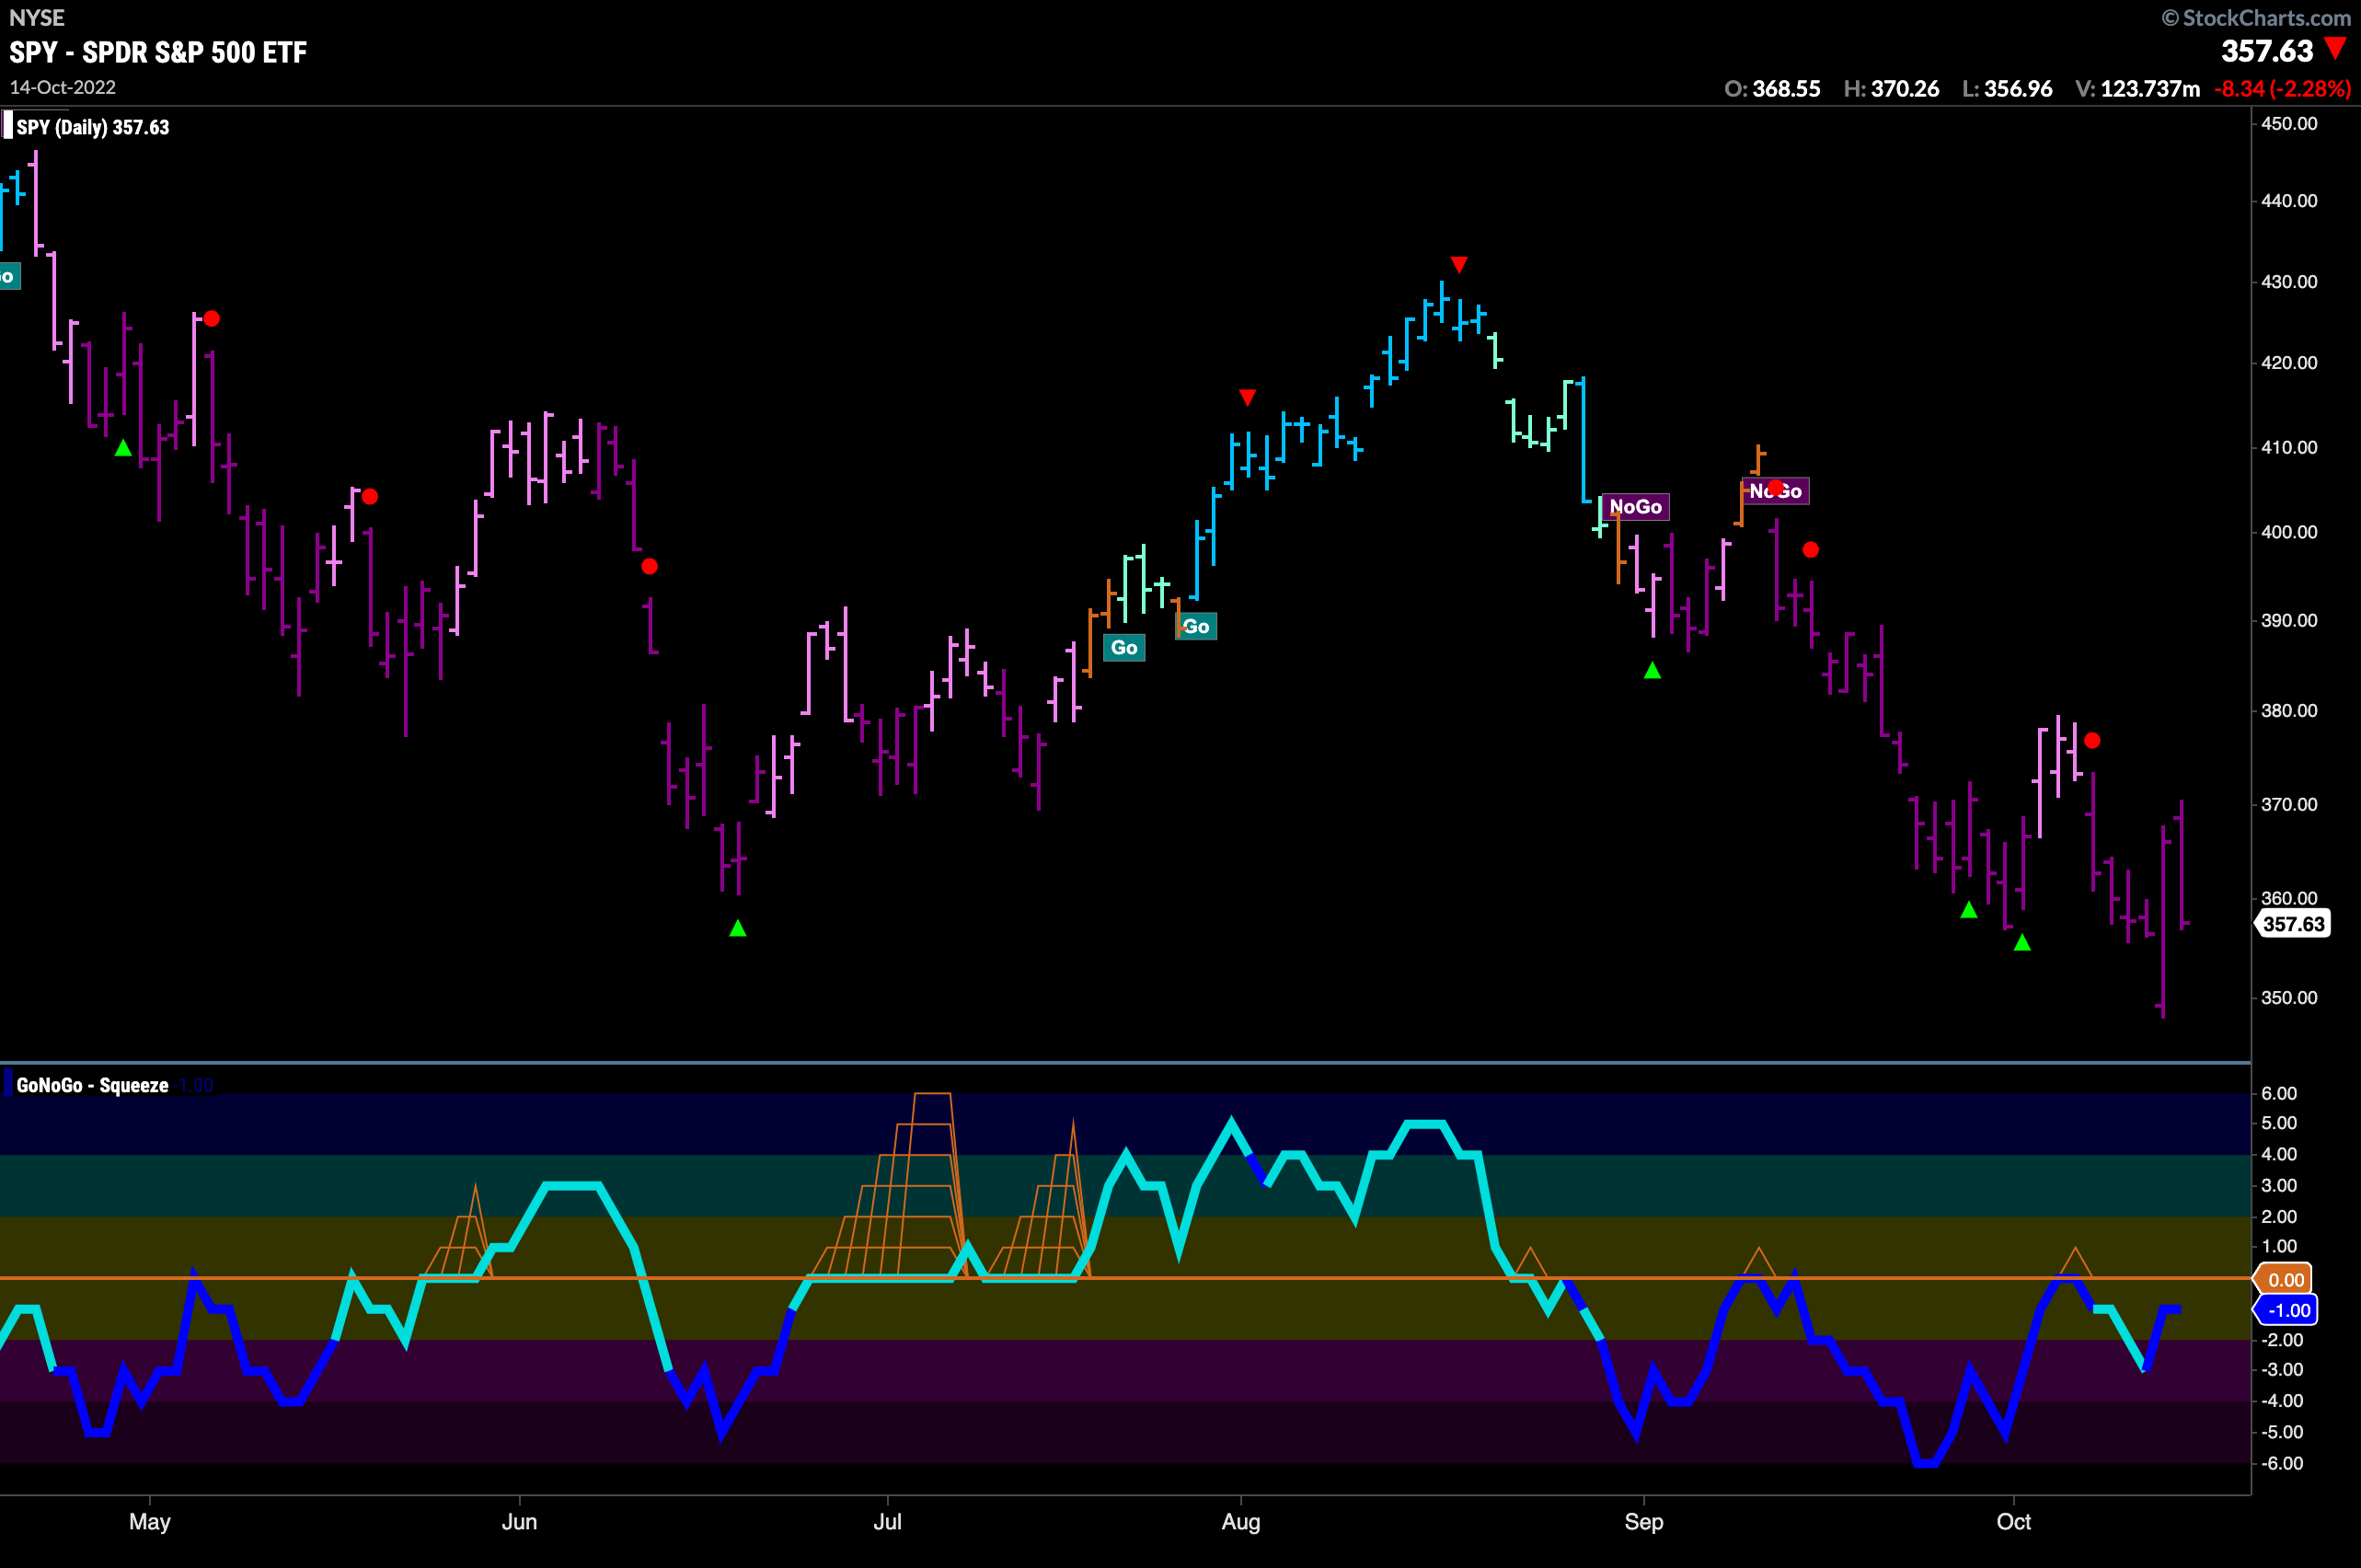Screen dimensions: 2361x1568
Task: Click the 380.00 price axis label
Action: (2289, 711)
